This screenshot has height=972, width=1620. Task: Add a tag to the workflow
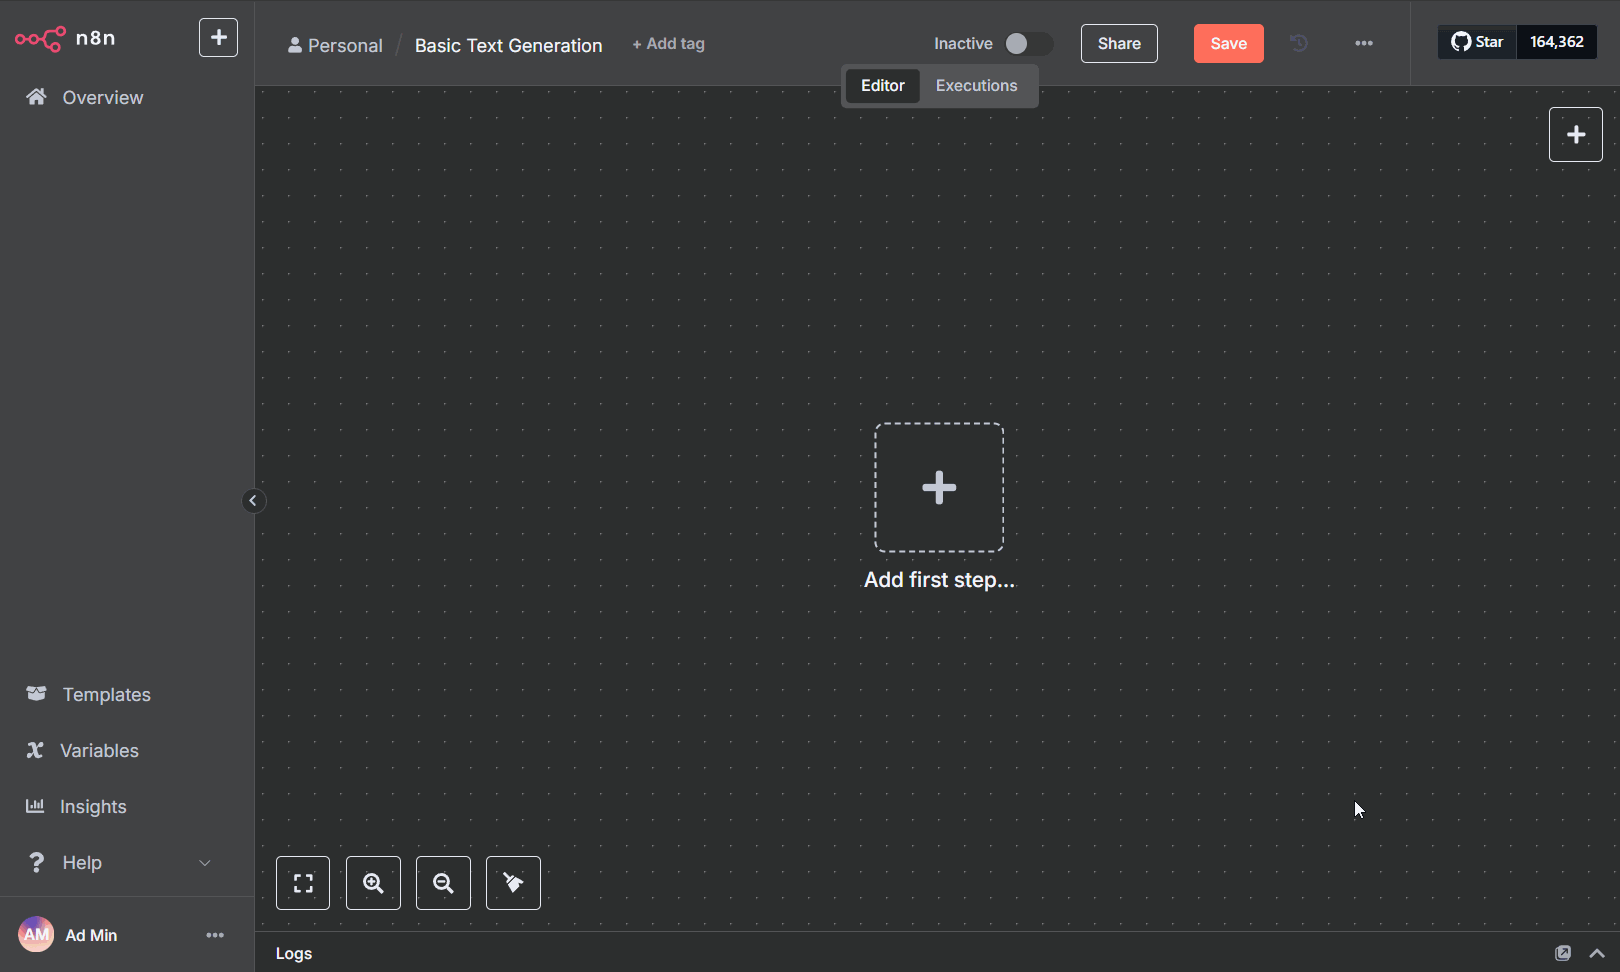(668, 44)
